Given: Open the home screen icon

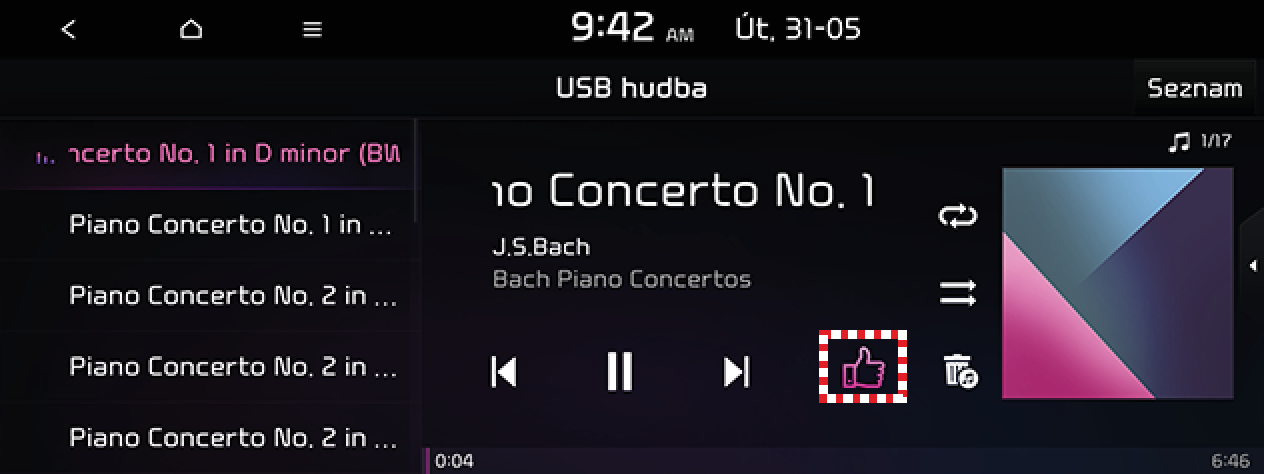Looking at the screenshot, I should (191, 30).
